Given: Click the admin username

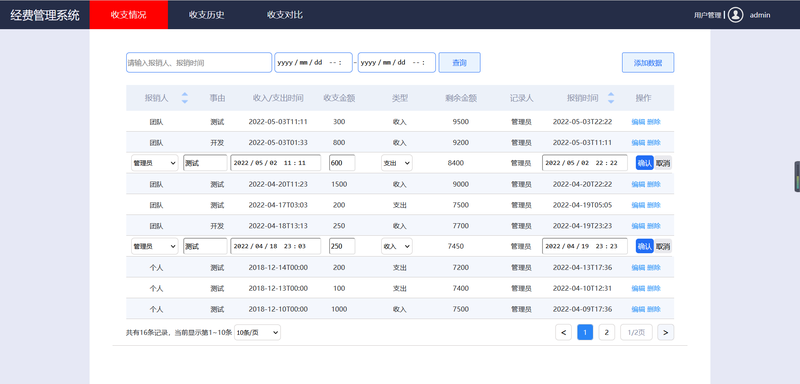Looking at the screenshot, I should pos(760,15).
